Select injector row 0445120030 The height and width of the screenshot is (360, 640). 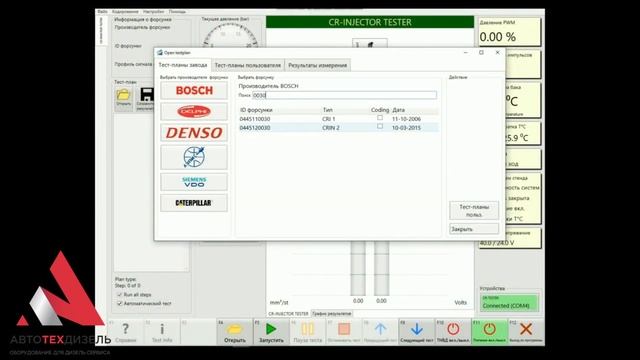tap(339, 128)
